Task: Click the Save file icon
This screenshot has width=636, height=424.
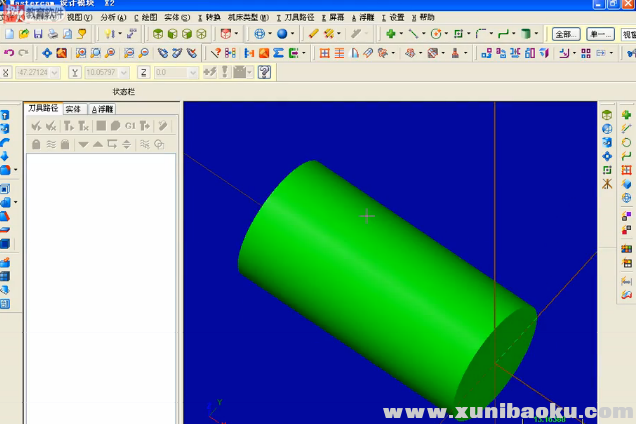Action: pyautogui.click(x=38, y=34)
